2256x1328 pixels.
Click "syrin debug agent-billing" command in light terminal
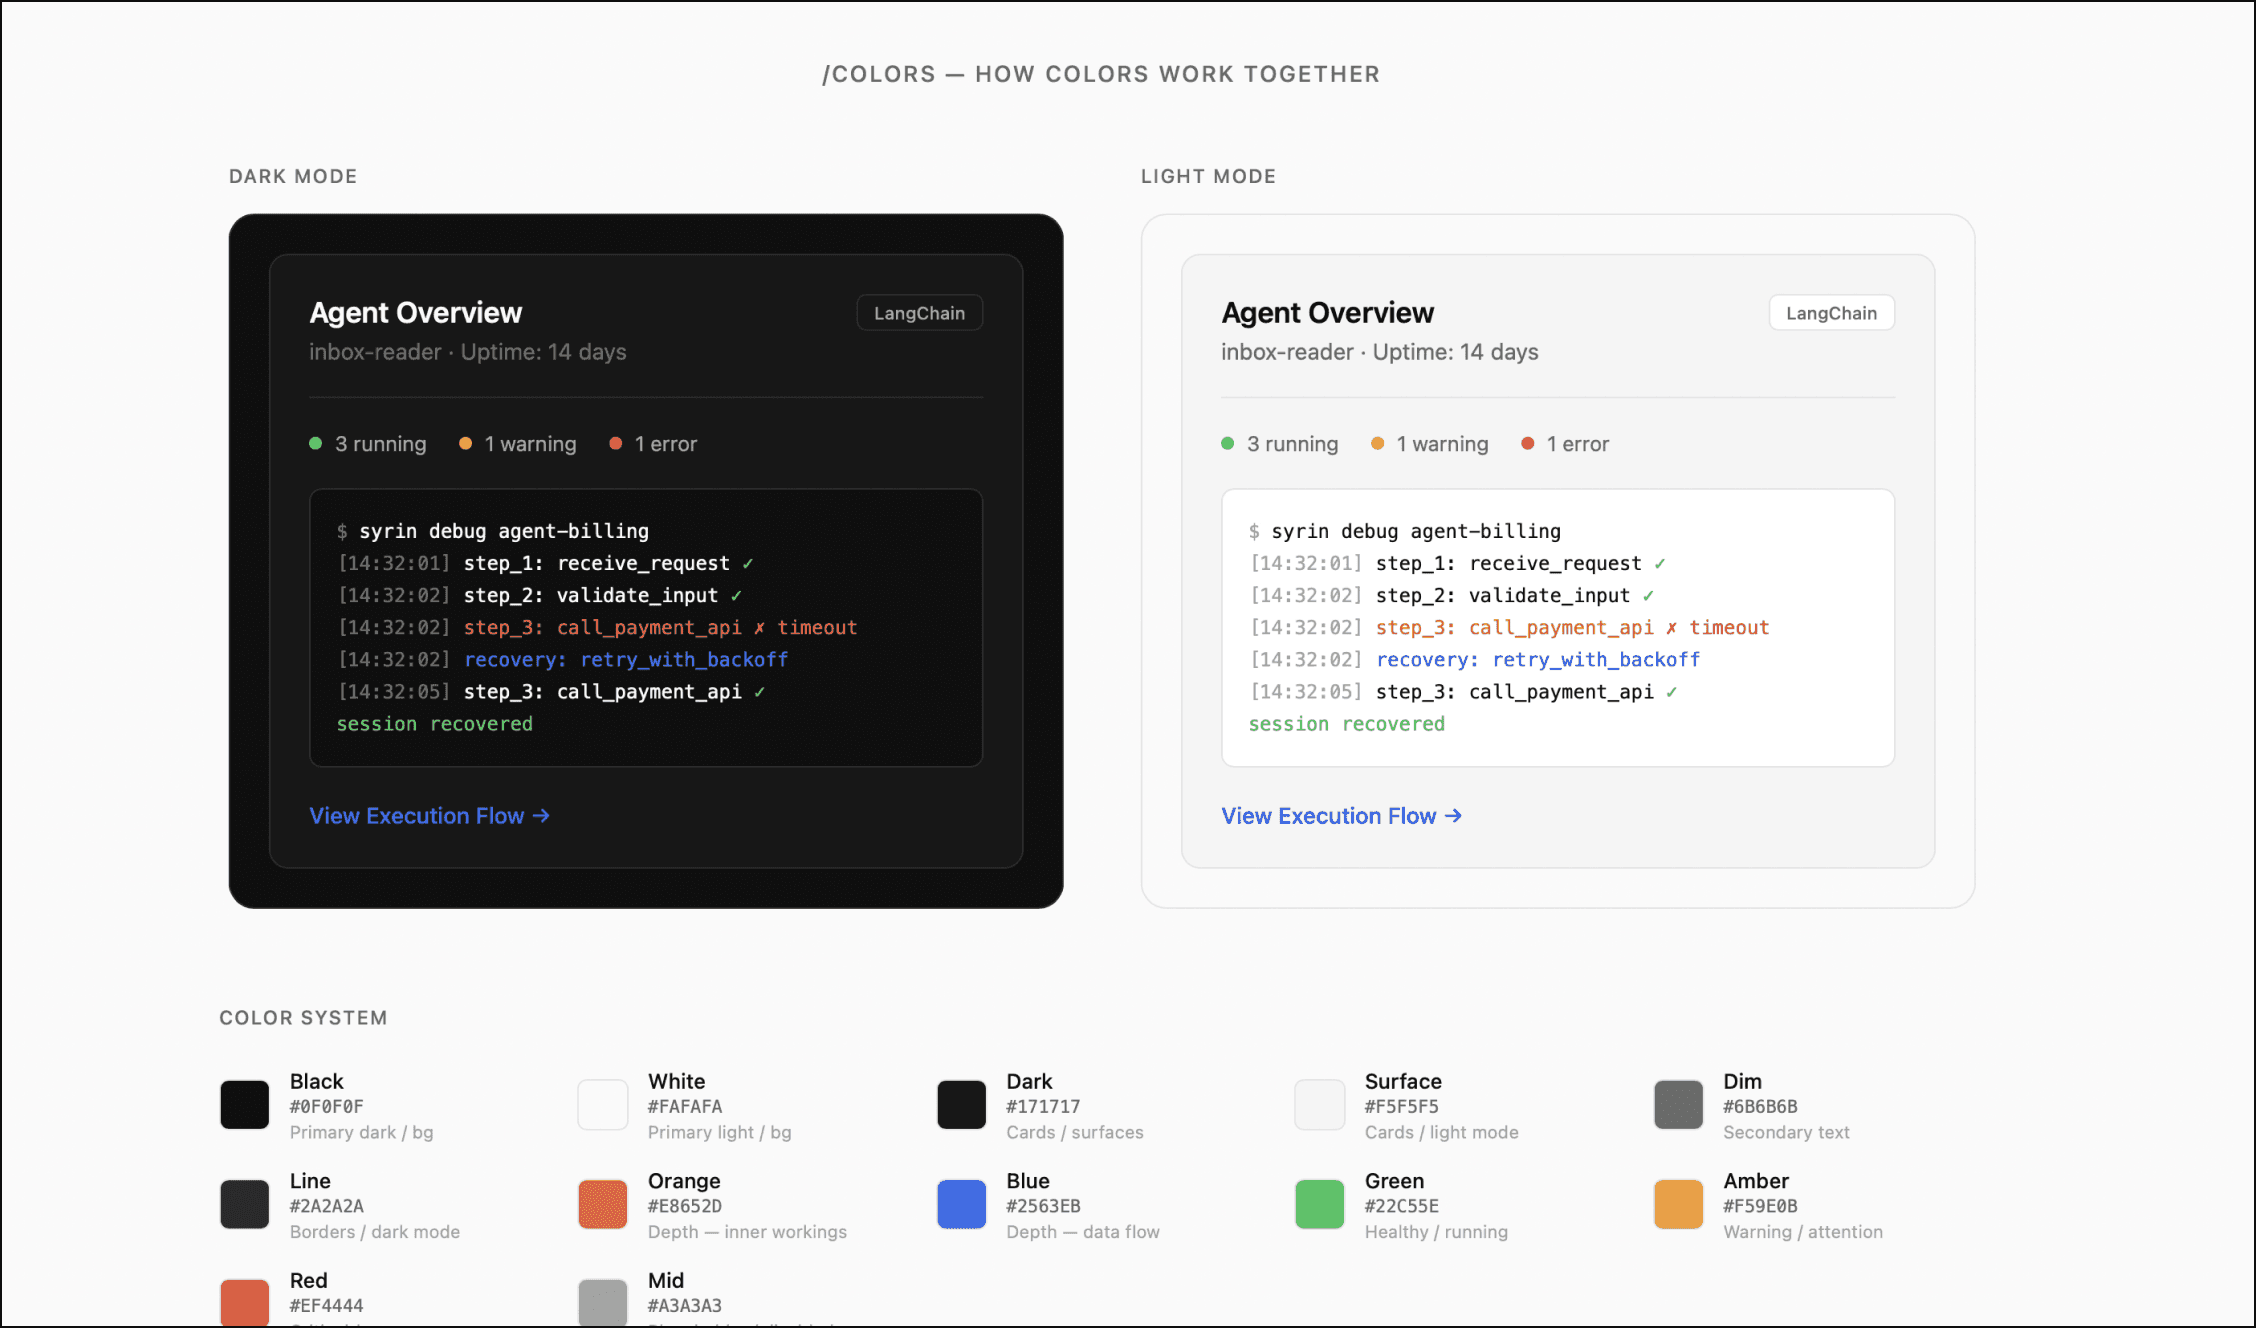(x=1416, y=531)
